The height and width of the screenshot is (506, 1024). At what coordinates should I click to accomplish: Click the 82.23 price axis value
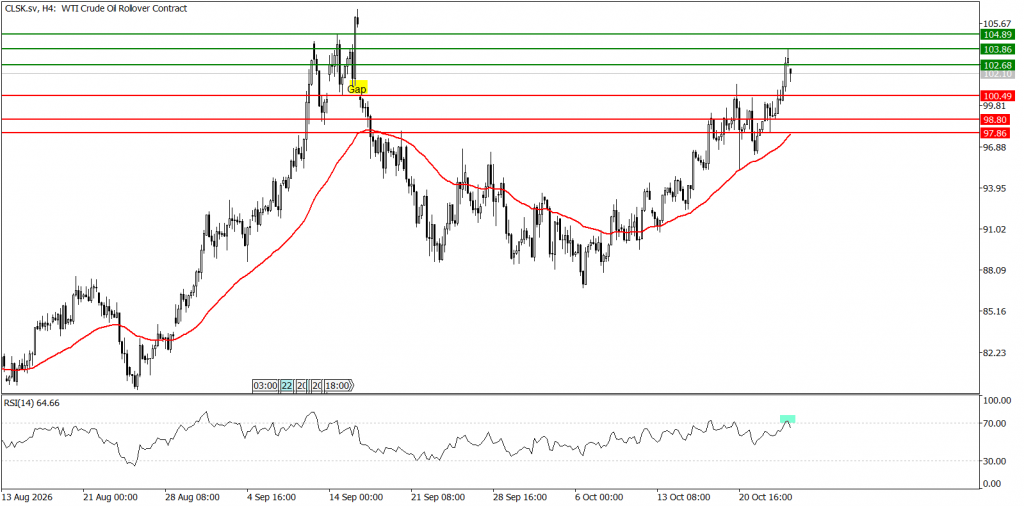[x=997, y=353]
